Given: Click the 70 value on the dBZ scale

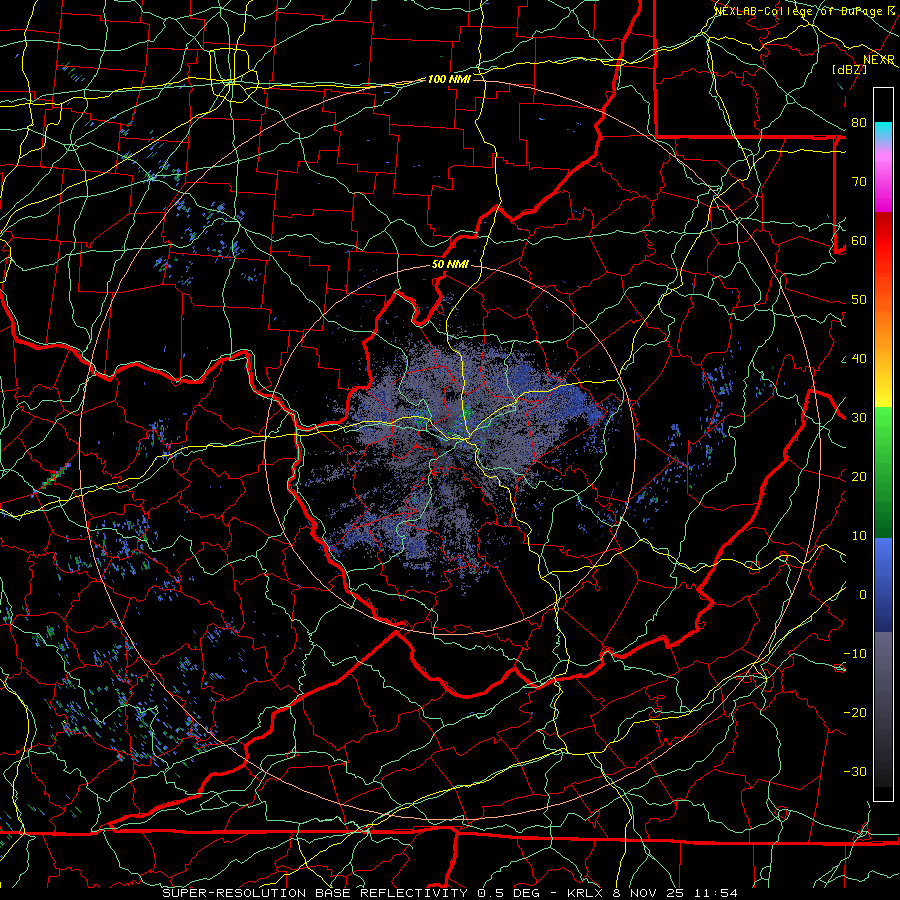Looking at the screenshot, I should [x=859, y=181].
